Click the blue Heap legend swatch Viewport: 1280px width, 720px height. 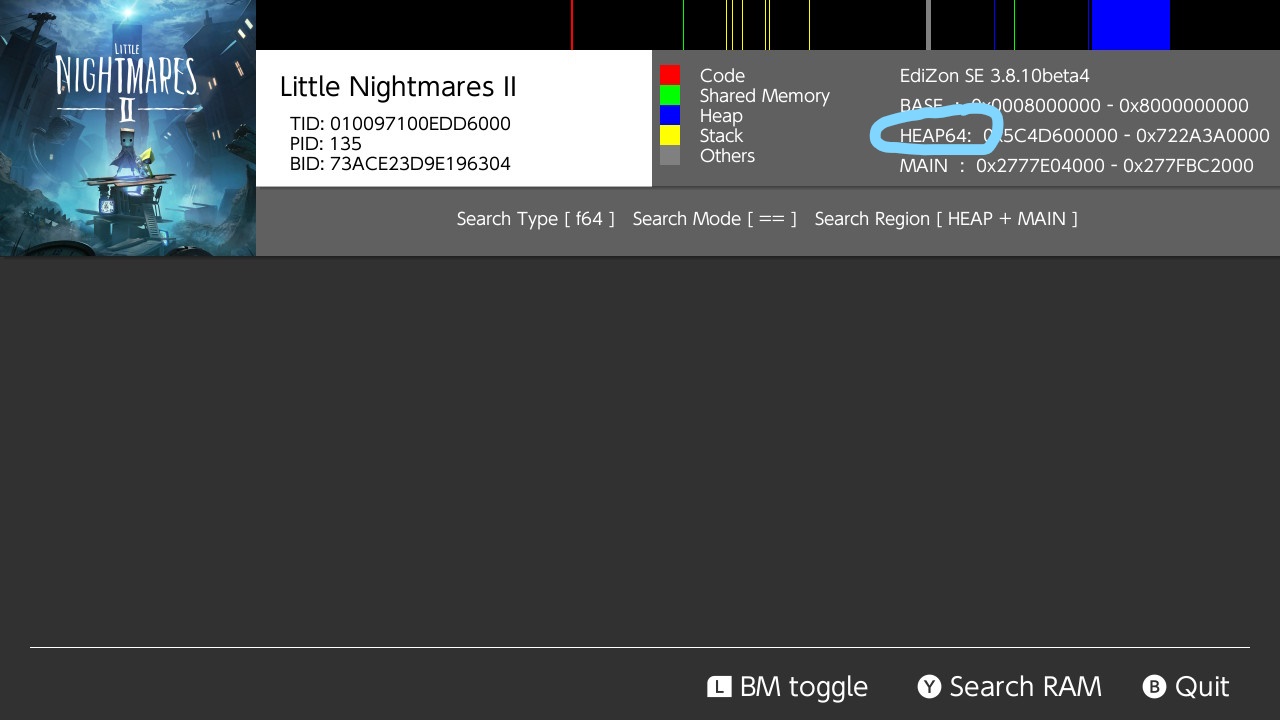pyautogui.click(x=670, y=115)
